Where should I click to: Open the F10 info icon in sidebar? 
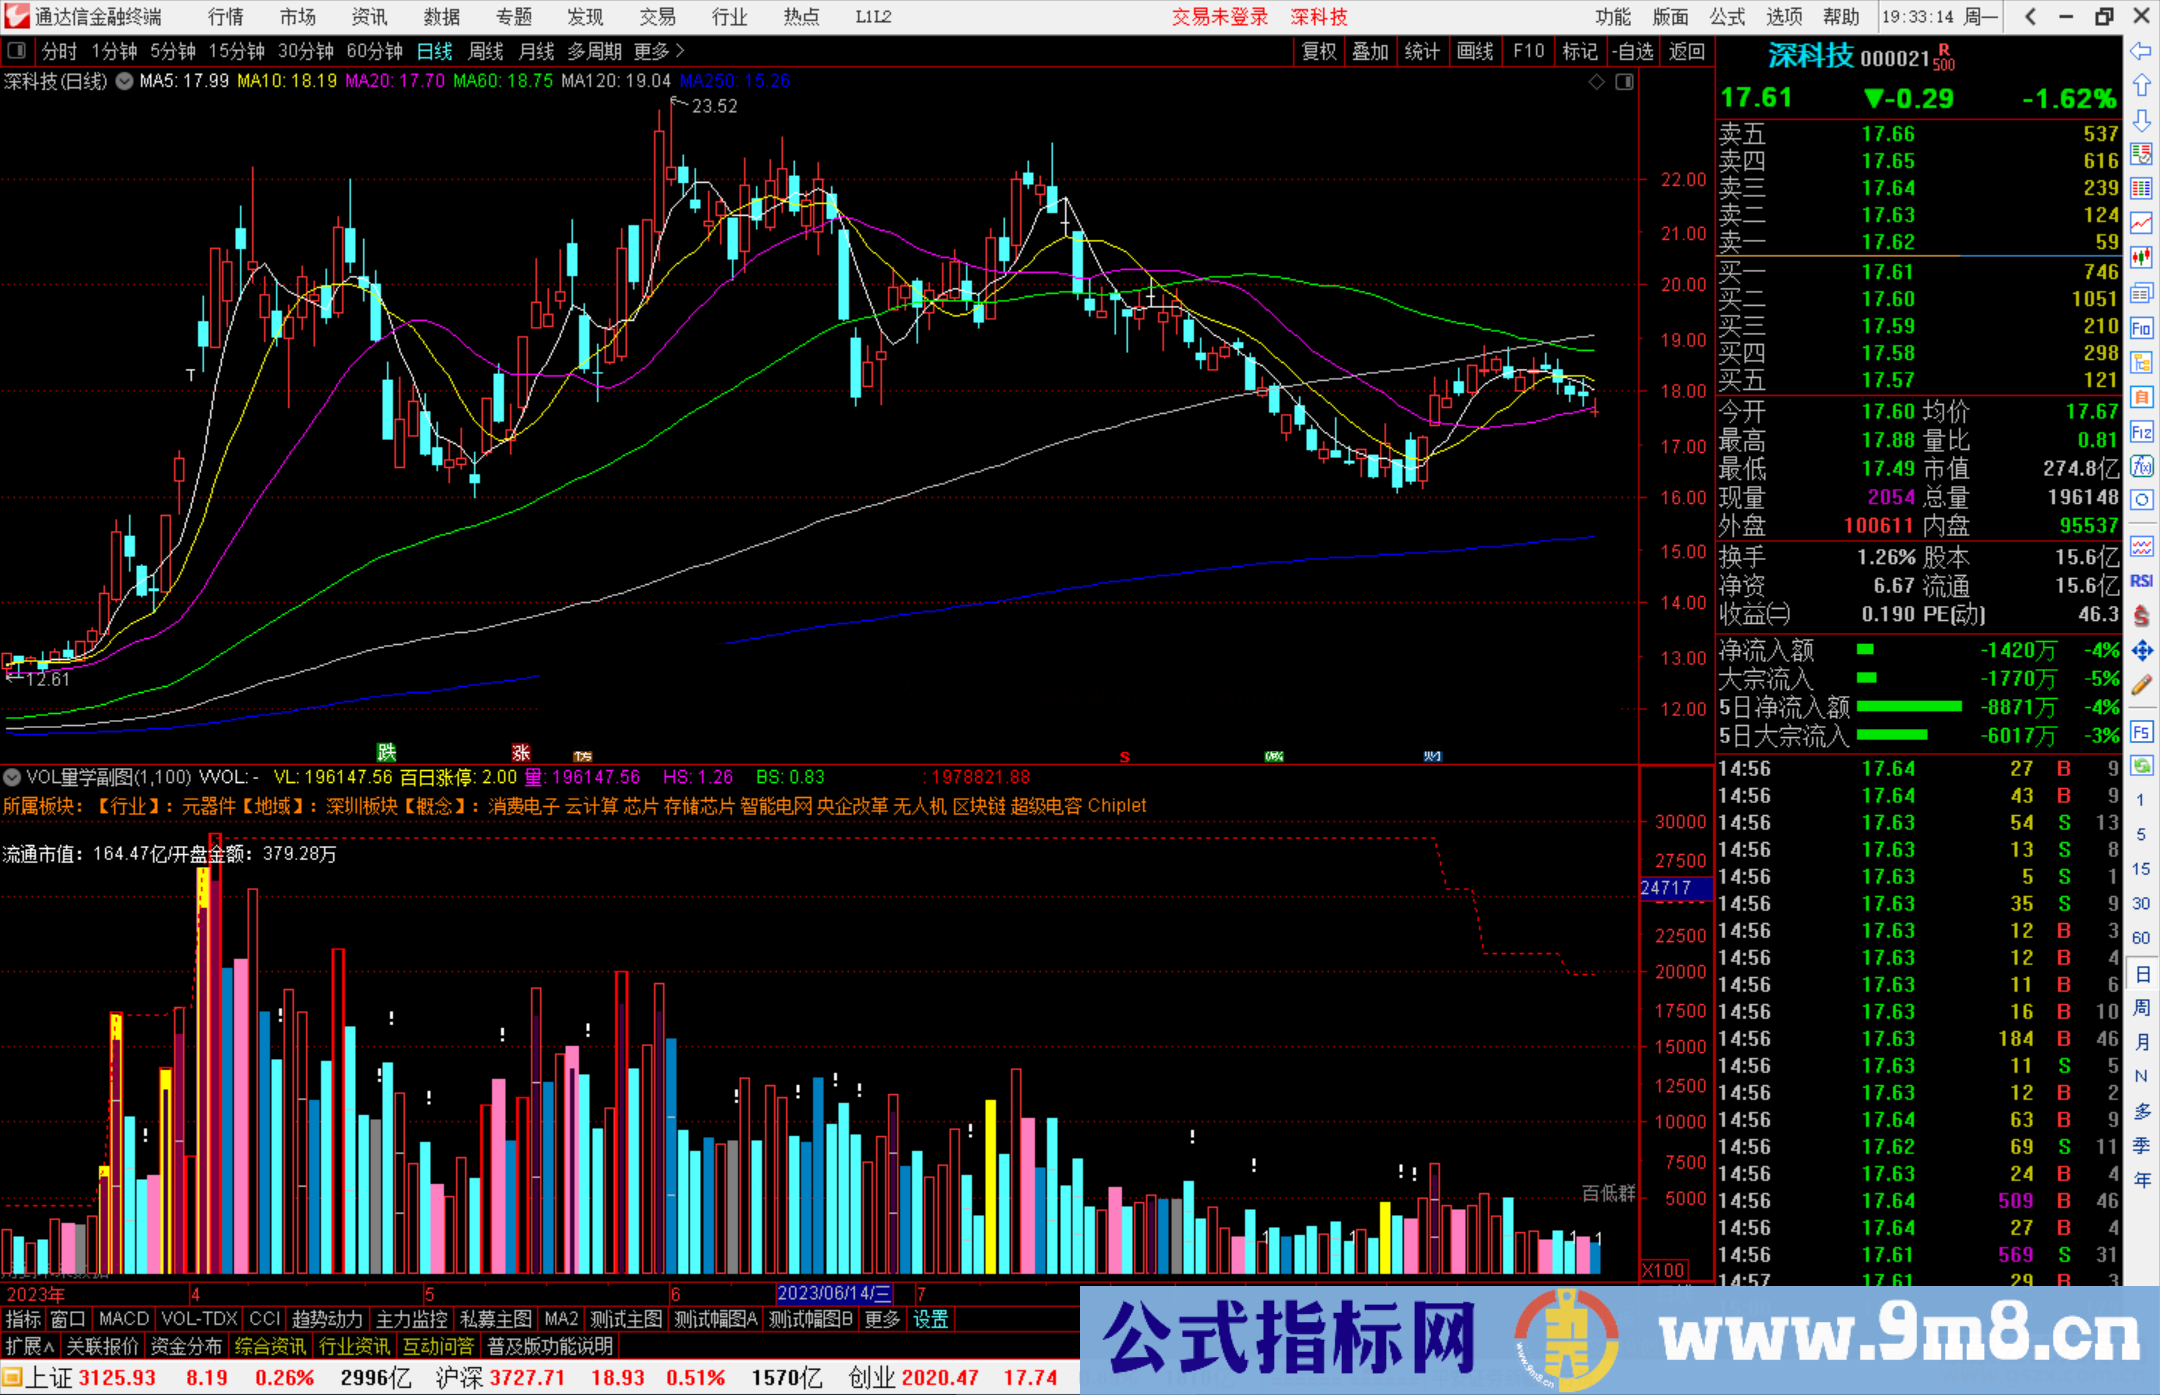pyautogui.click(x=2141, y=328)
